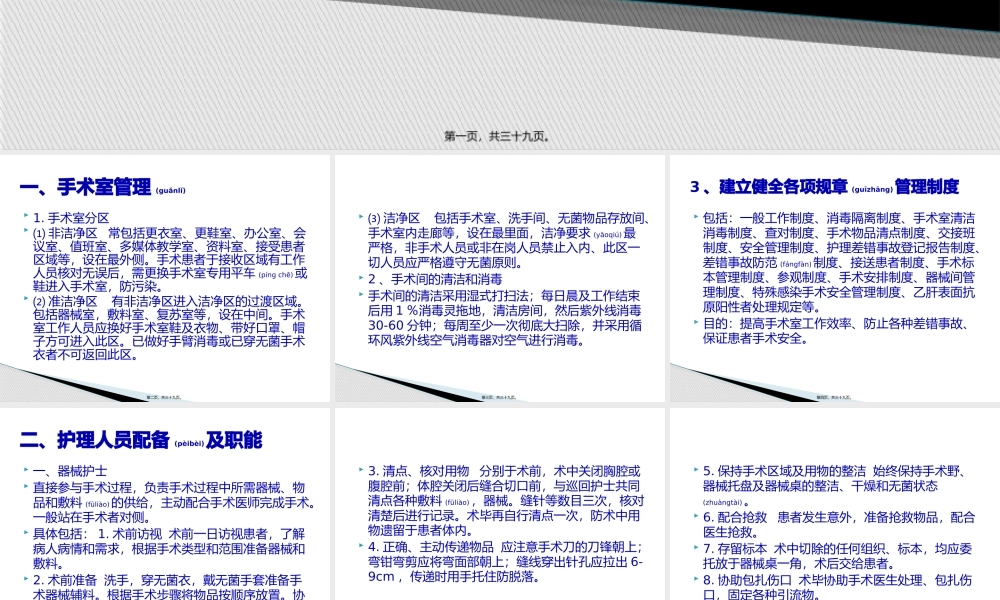The width and height of the screenshot is (1000, 600).
Task: Click the bullet arrow before 洁净区
Action: pos(360,214)
